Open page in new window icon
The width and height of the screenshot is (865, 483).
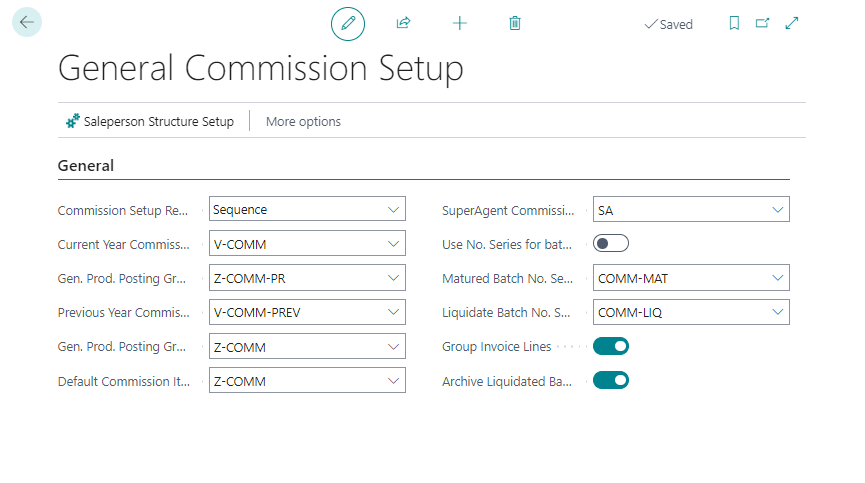pyautogui.click(x=763, y=23)
